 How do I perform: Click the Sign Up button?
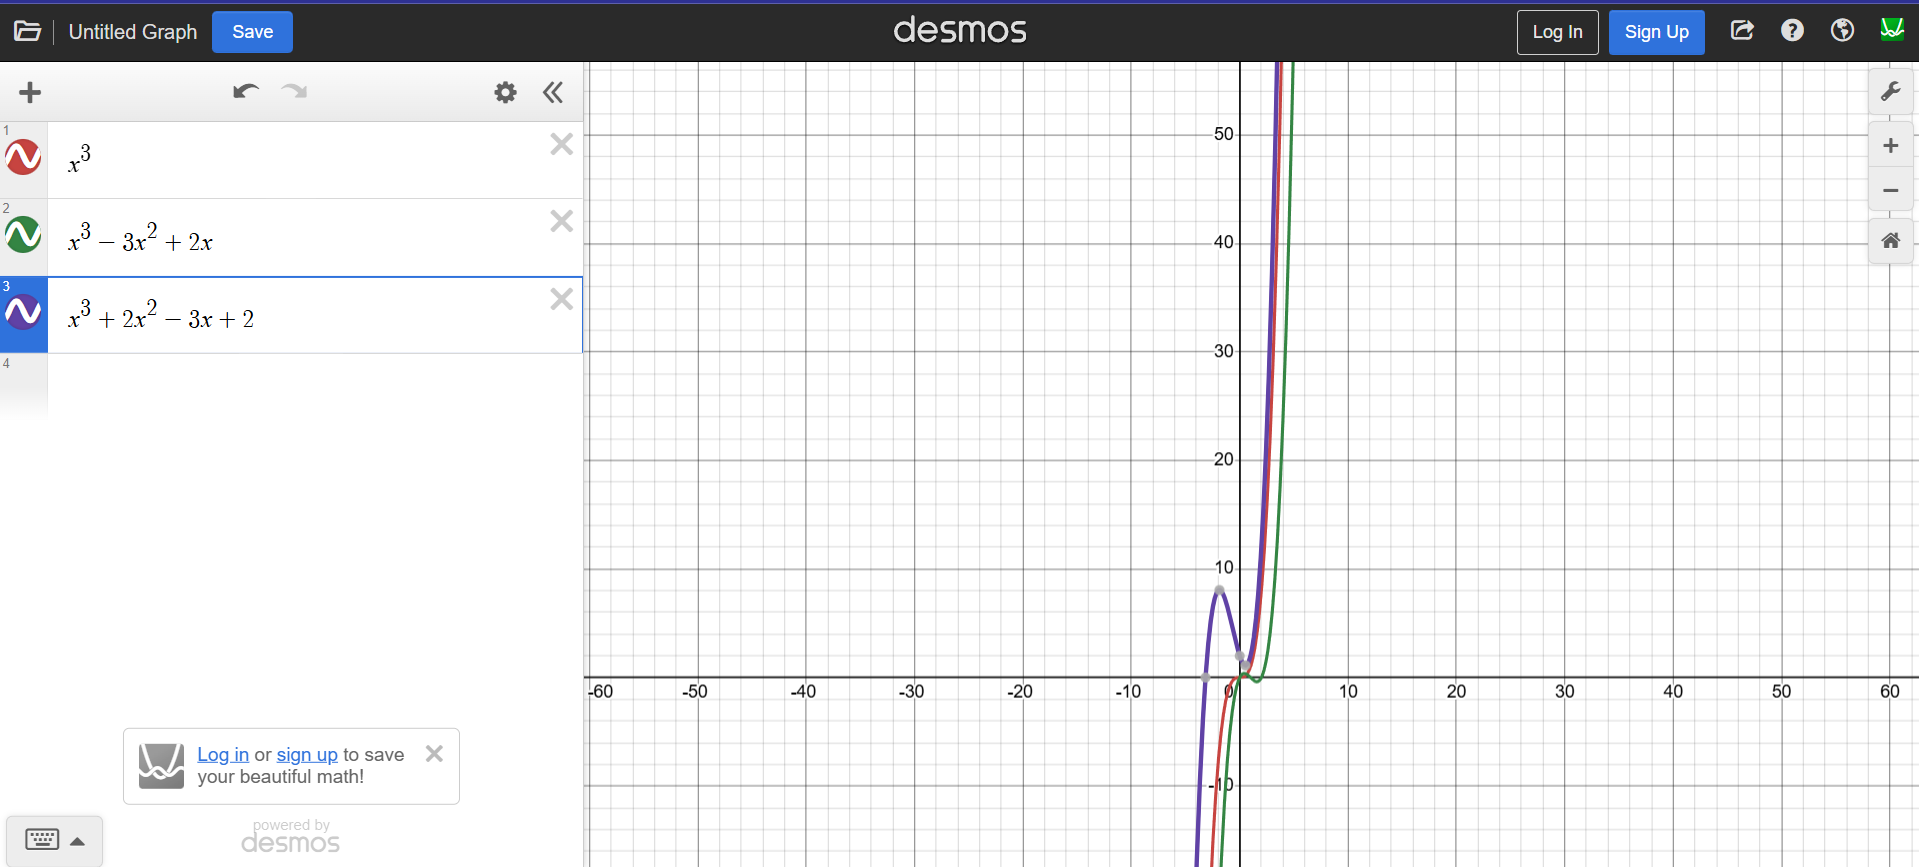[1656, 32]
